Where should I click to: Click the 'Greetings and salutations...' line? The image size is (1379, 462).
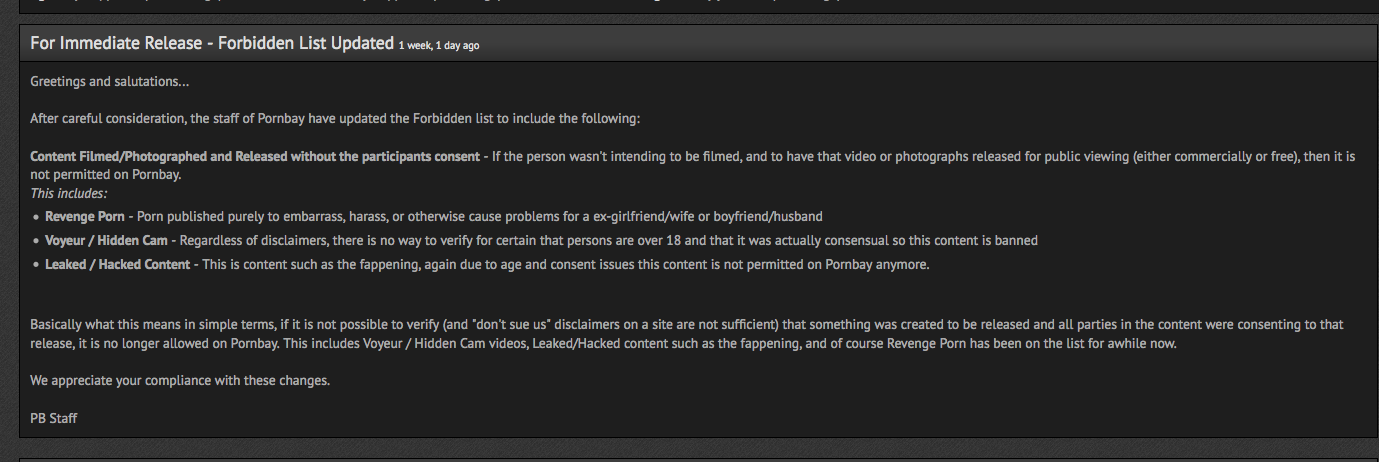pos(110,81)
